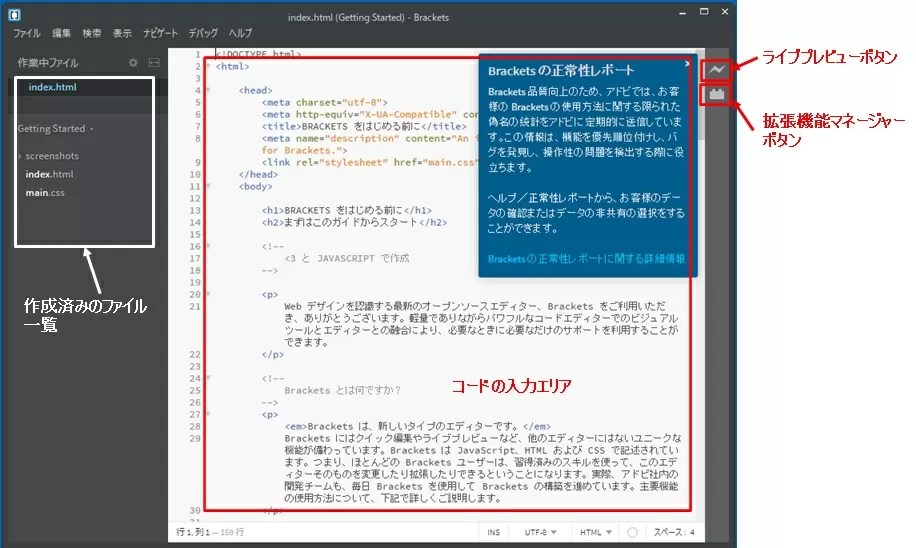Screen dimensions: 916x548
Task: Click the Live Preview lightning icon
Action: pyautogui.click(x=716, y=70)
